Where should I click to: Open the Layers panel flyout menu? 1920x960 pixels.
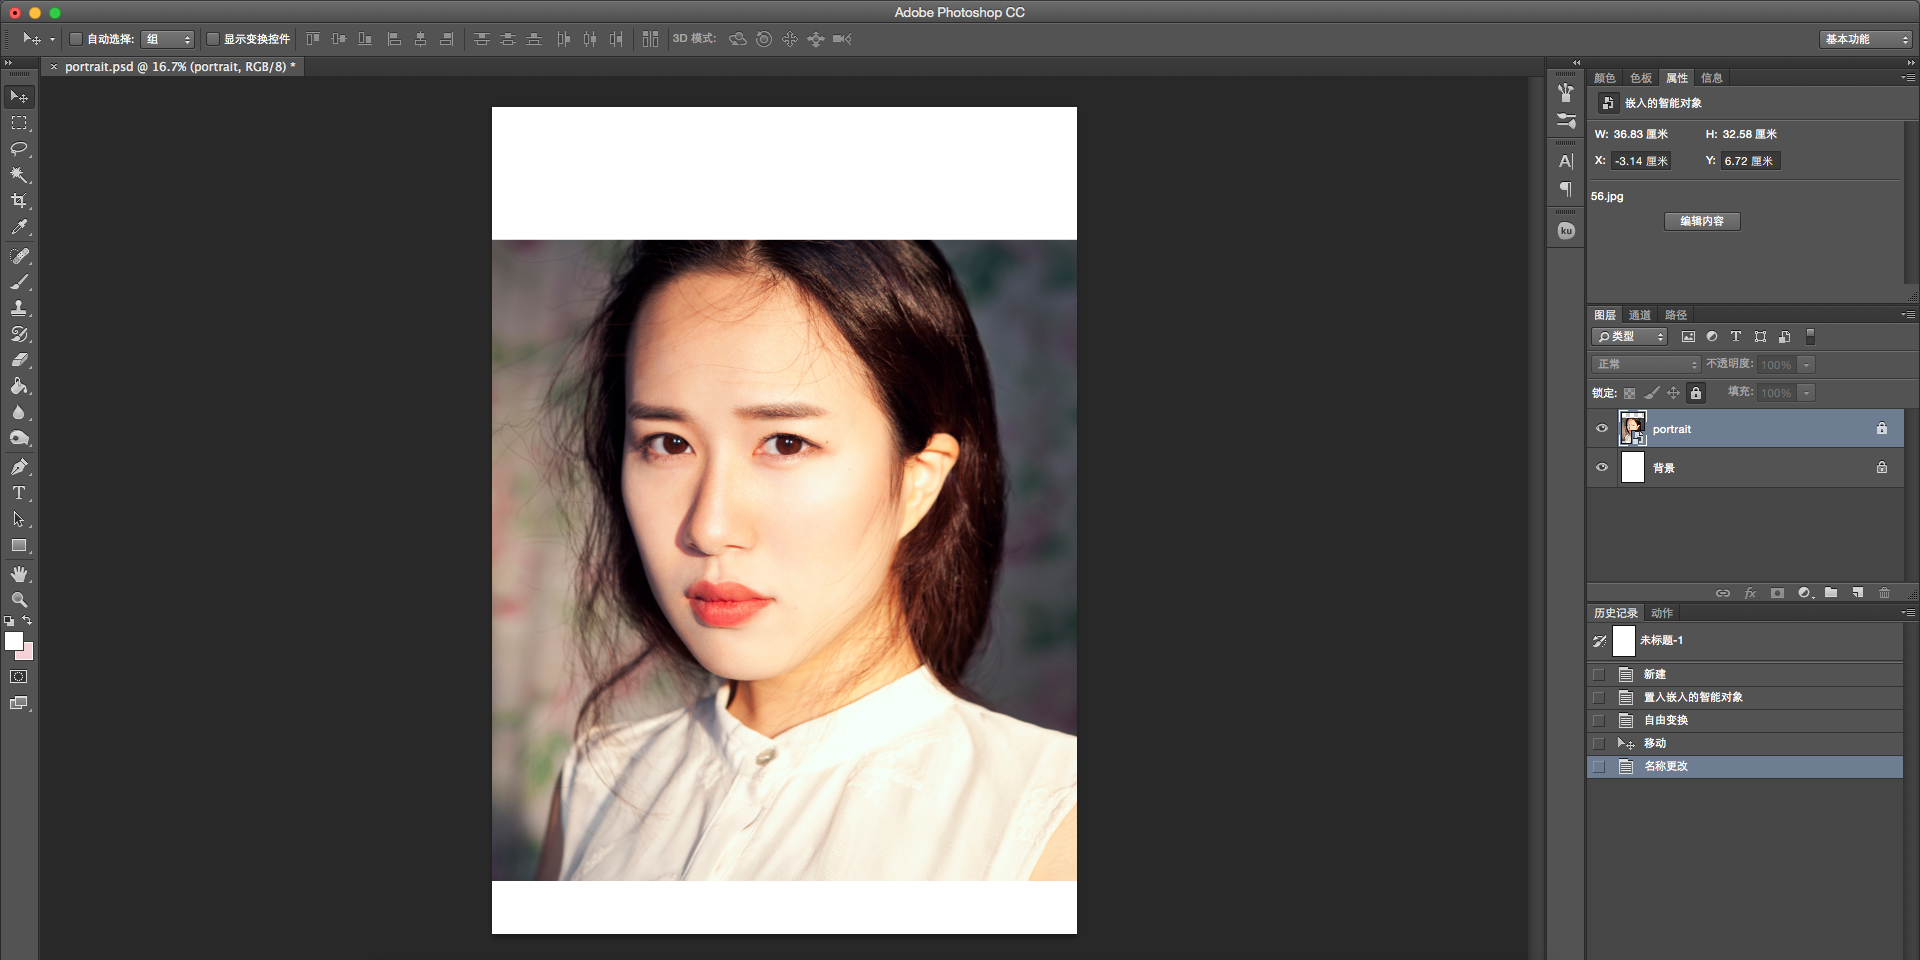(1908, 315)
